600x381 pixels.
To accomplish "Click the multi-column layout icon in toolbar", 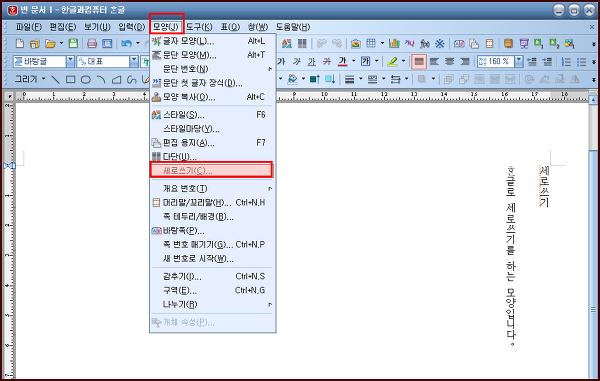I will pos(302,44).
